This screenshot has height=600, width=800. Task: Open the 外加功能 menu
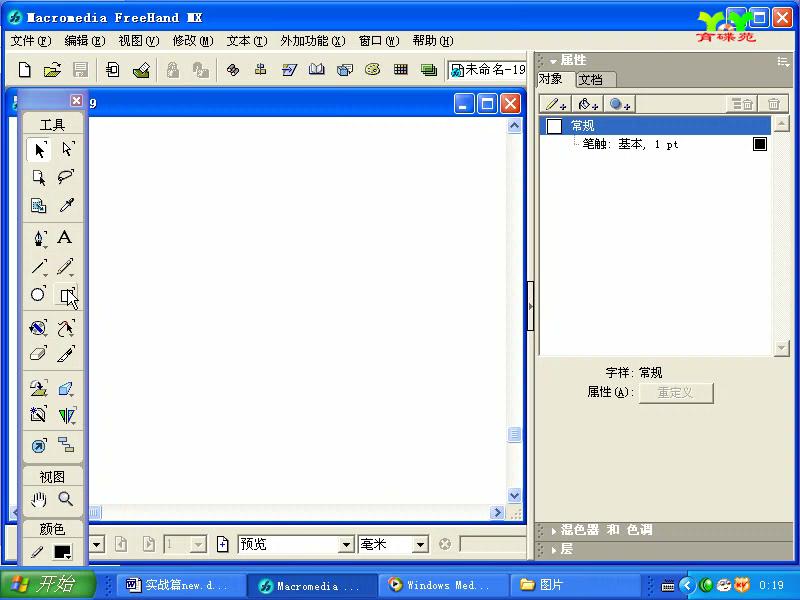click(313, 40)
